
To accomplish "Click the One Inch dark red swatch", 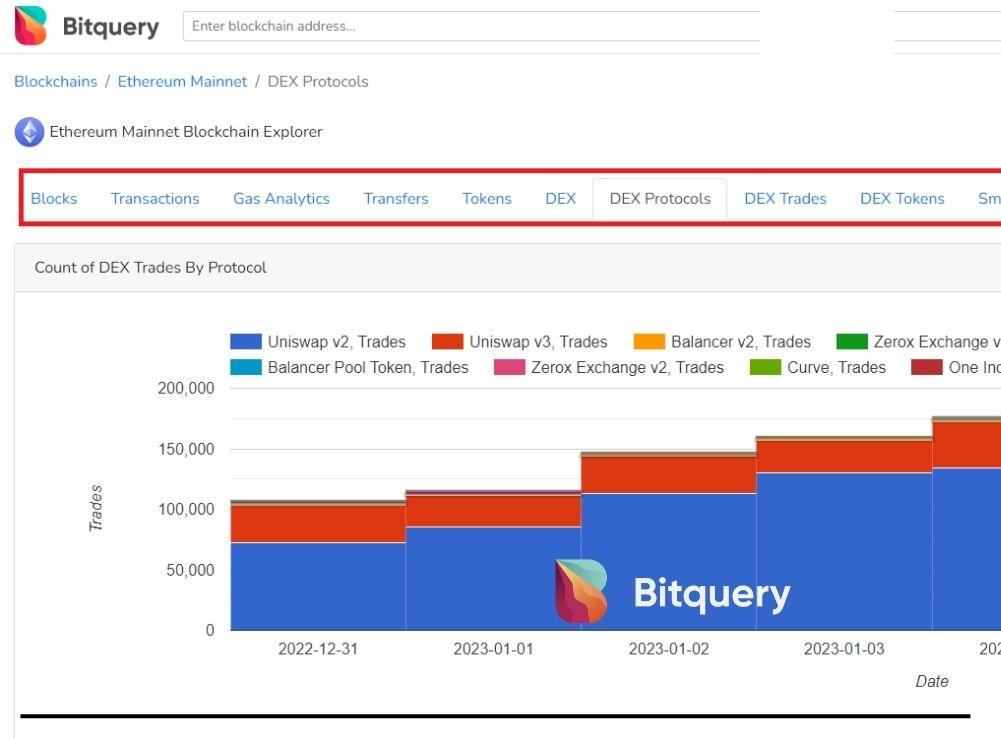I will [x=927, y=367].
